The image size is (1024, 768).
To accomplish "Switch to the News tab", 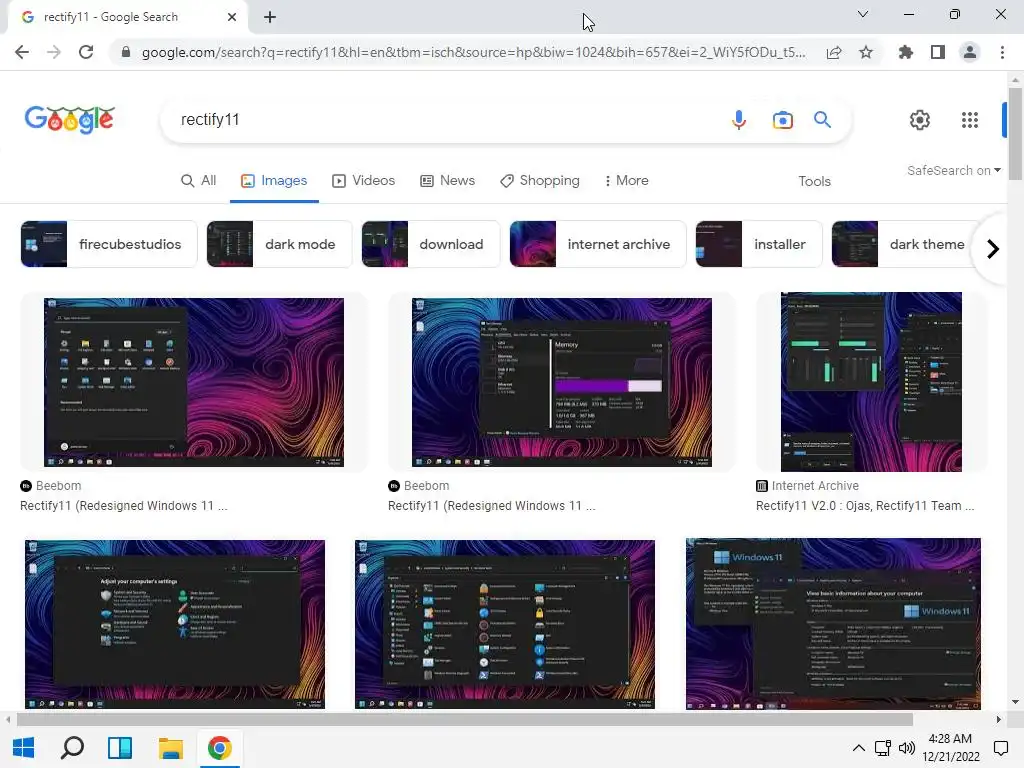I will 447,181.
